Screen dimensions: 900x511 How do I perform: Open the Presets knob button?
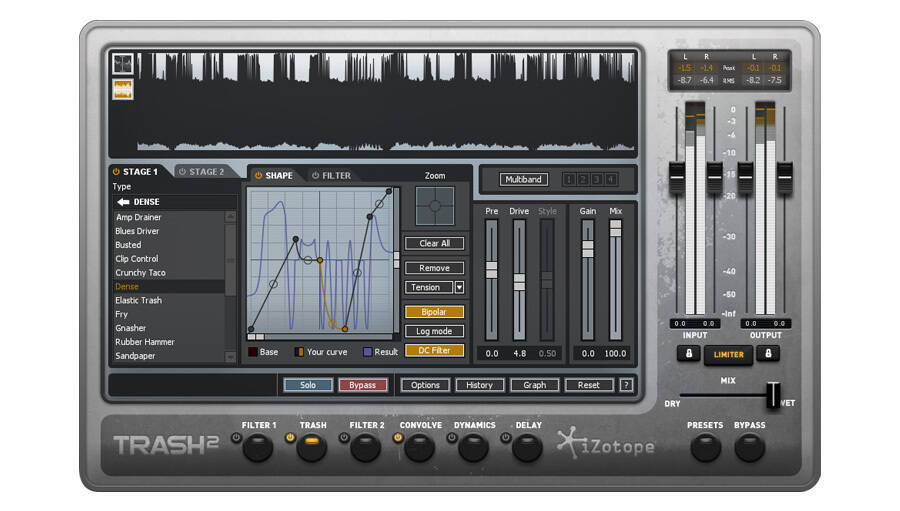click(705, 448)
